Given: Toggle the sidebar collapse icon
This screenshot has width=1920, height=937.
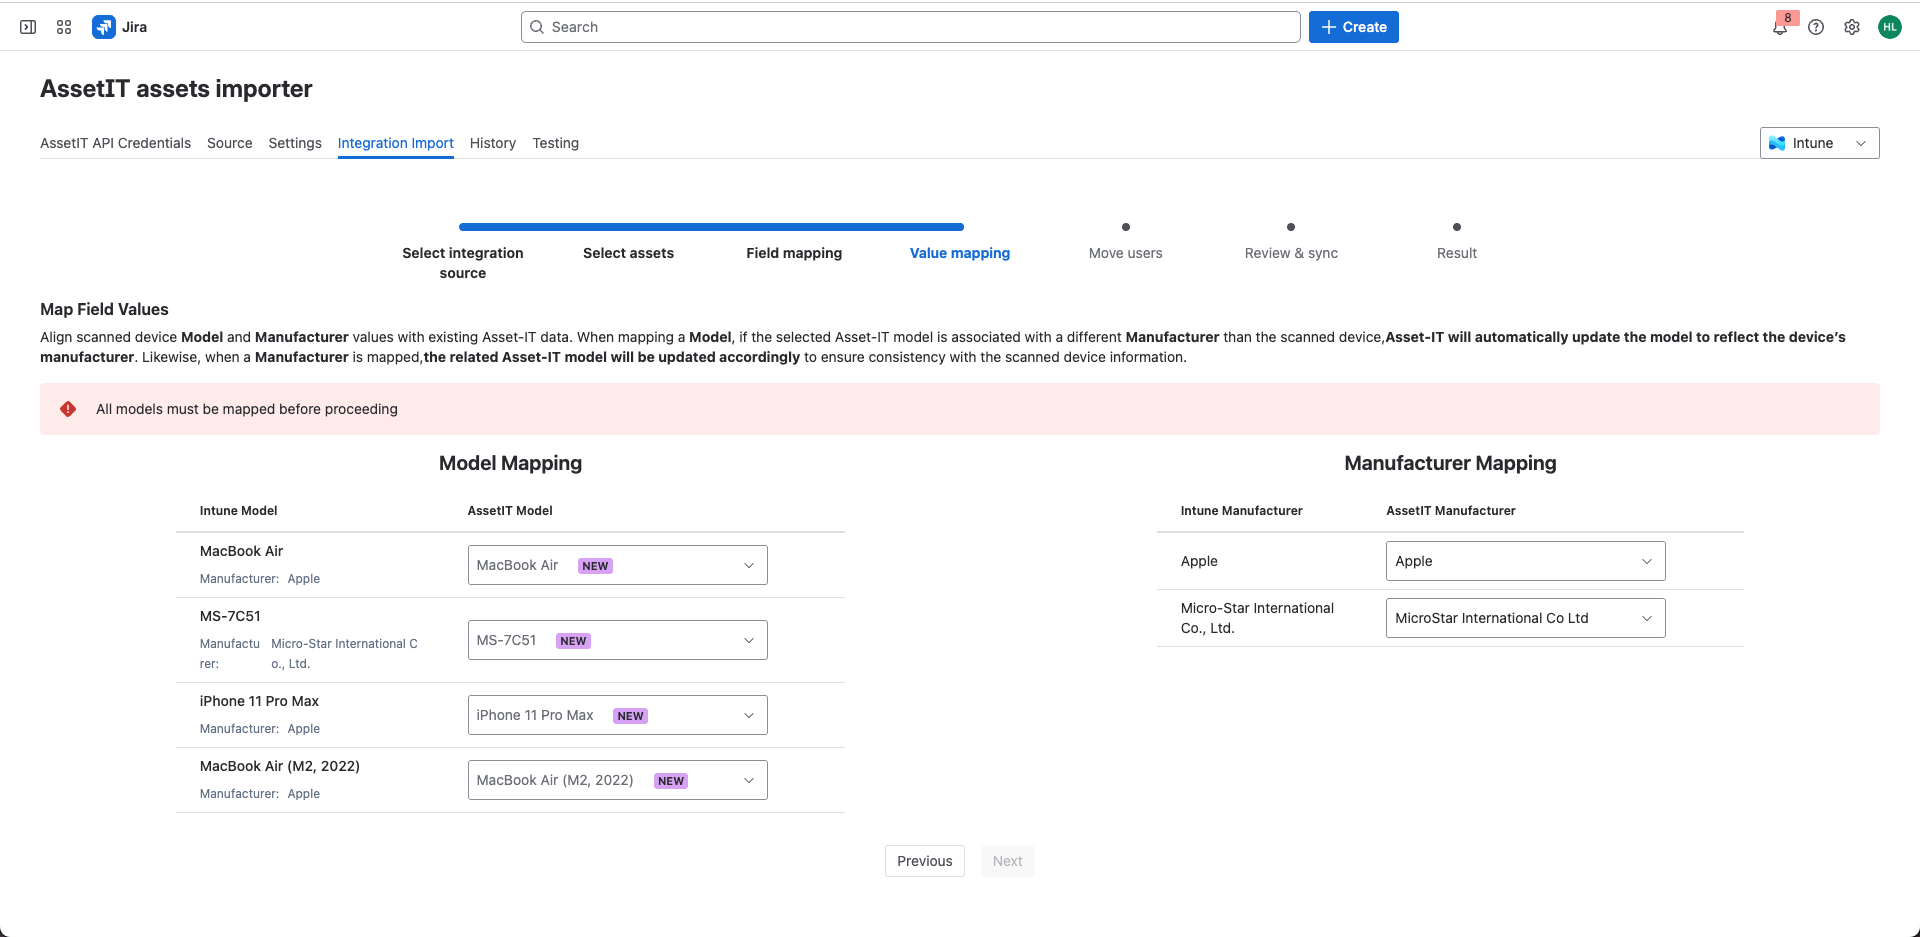Looking at the screenshot, I should (x=28, y=27).
